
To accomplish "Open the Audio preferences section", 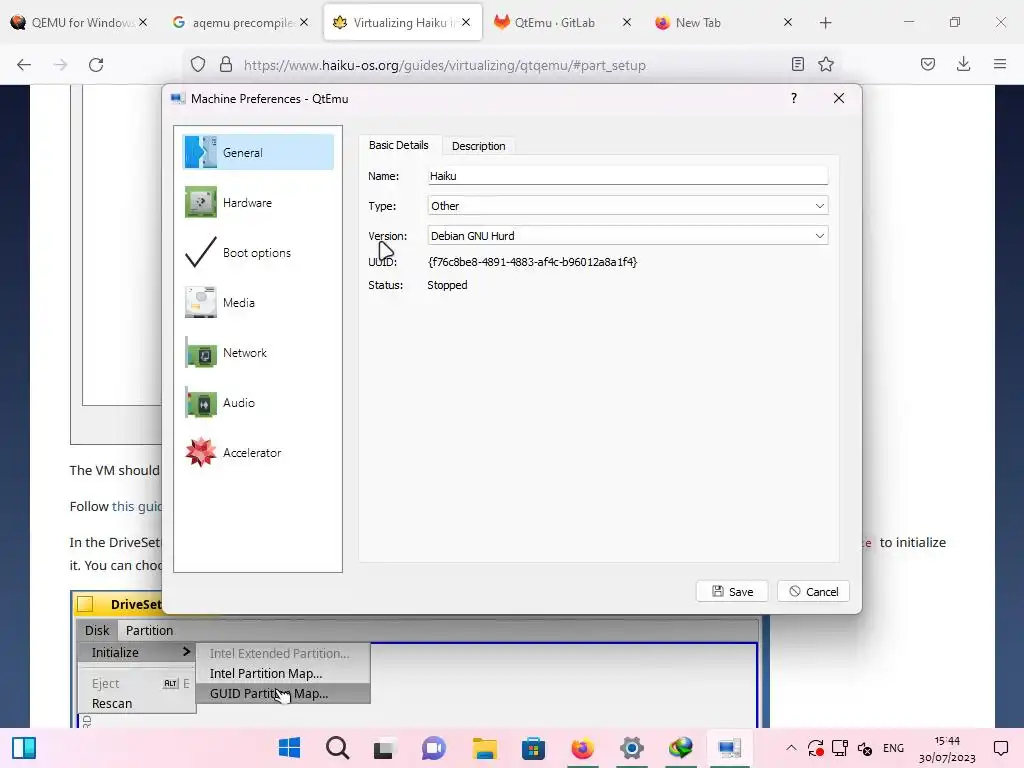I will pos(258,403).
